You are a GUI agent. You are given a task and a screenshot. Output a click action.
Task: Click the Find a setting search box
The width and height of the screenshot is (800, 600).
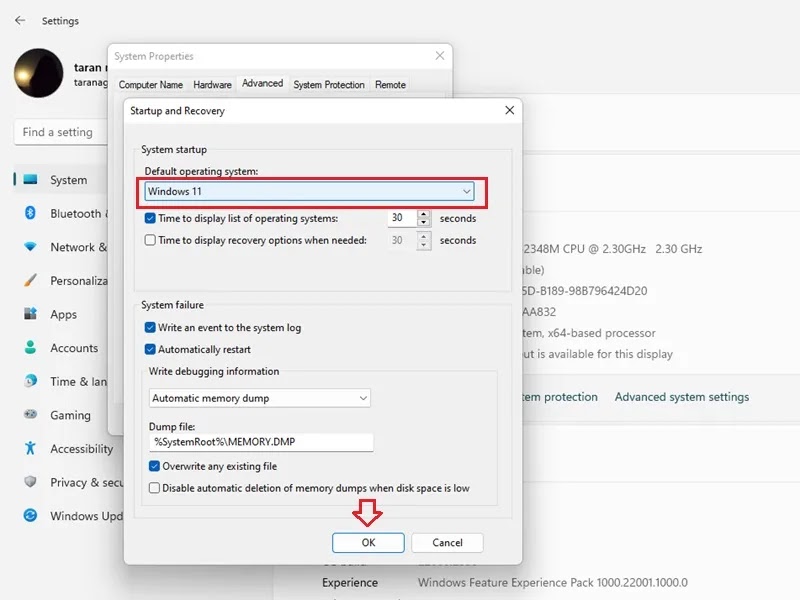tap(61, 132)
